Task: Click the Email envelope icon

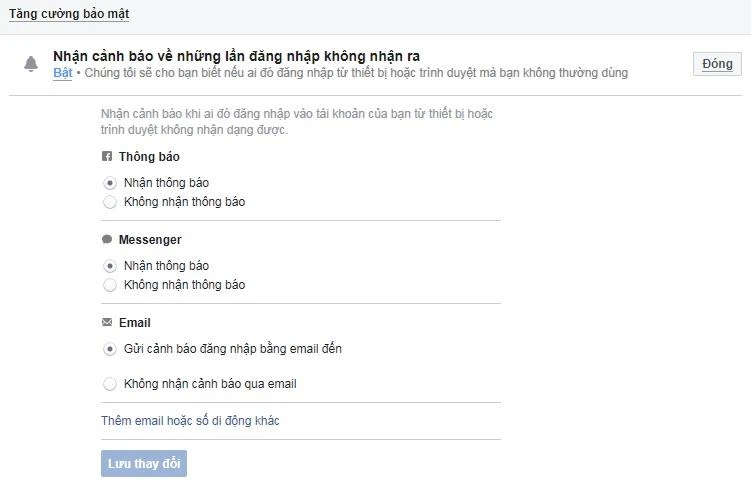Action: tap(107, 323)
